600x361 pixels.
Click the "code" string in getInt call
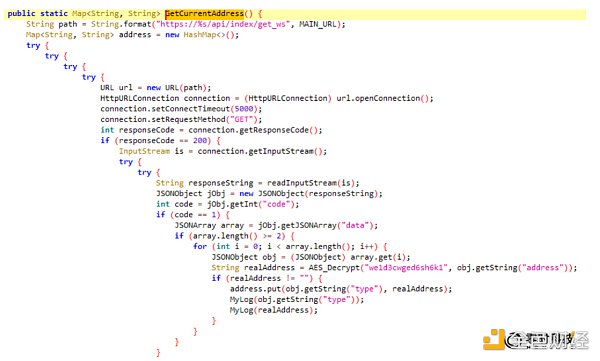pyautogui.click(x=276, y=204)
